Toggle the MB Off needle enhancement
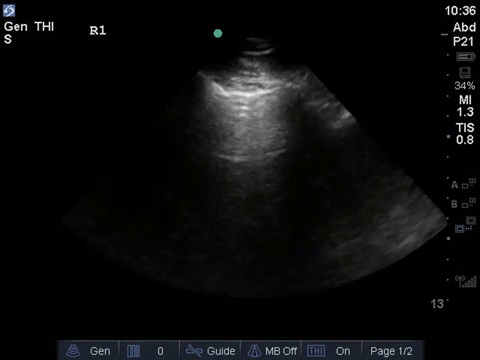This screenshot has height=360, width=480. coord(271,351)
